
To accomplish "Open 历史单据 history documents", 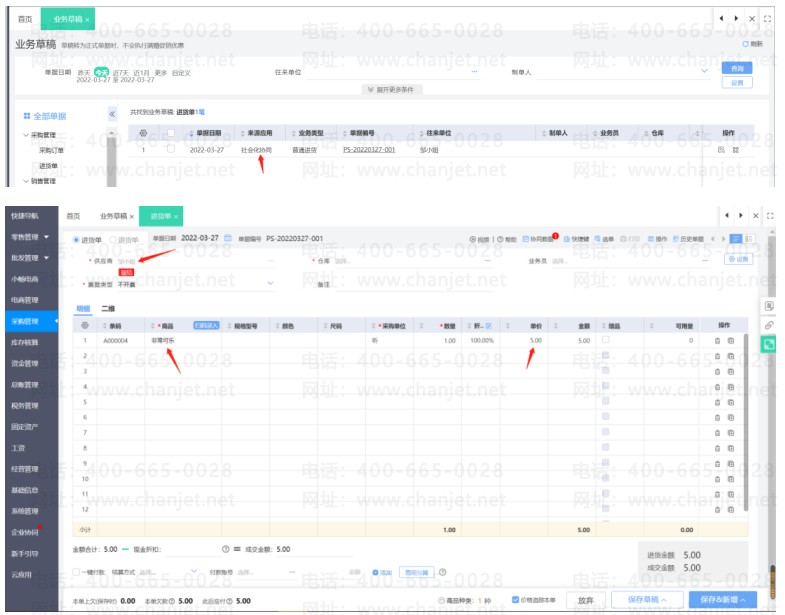I will coord(688,240).
